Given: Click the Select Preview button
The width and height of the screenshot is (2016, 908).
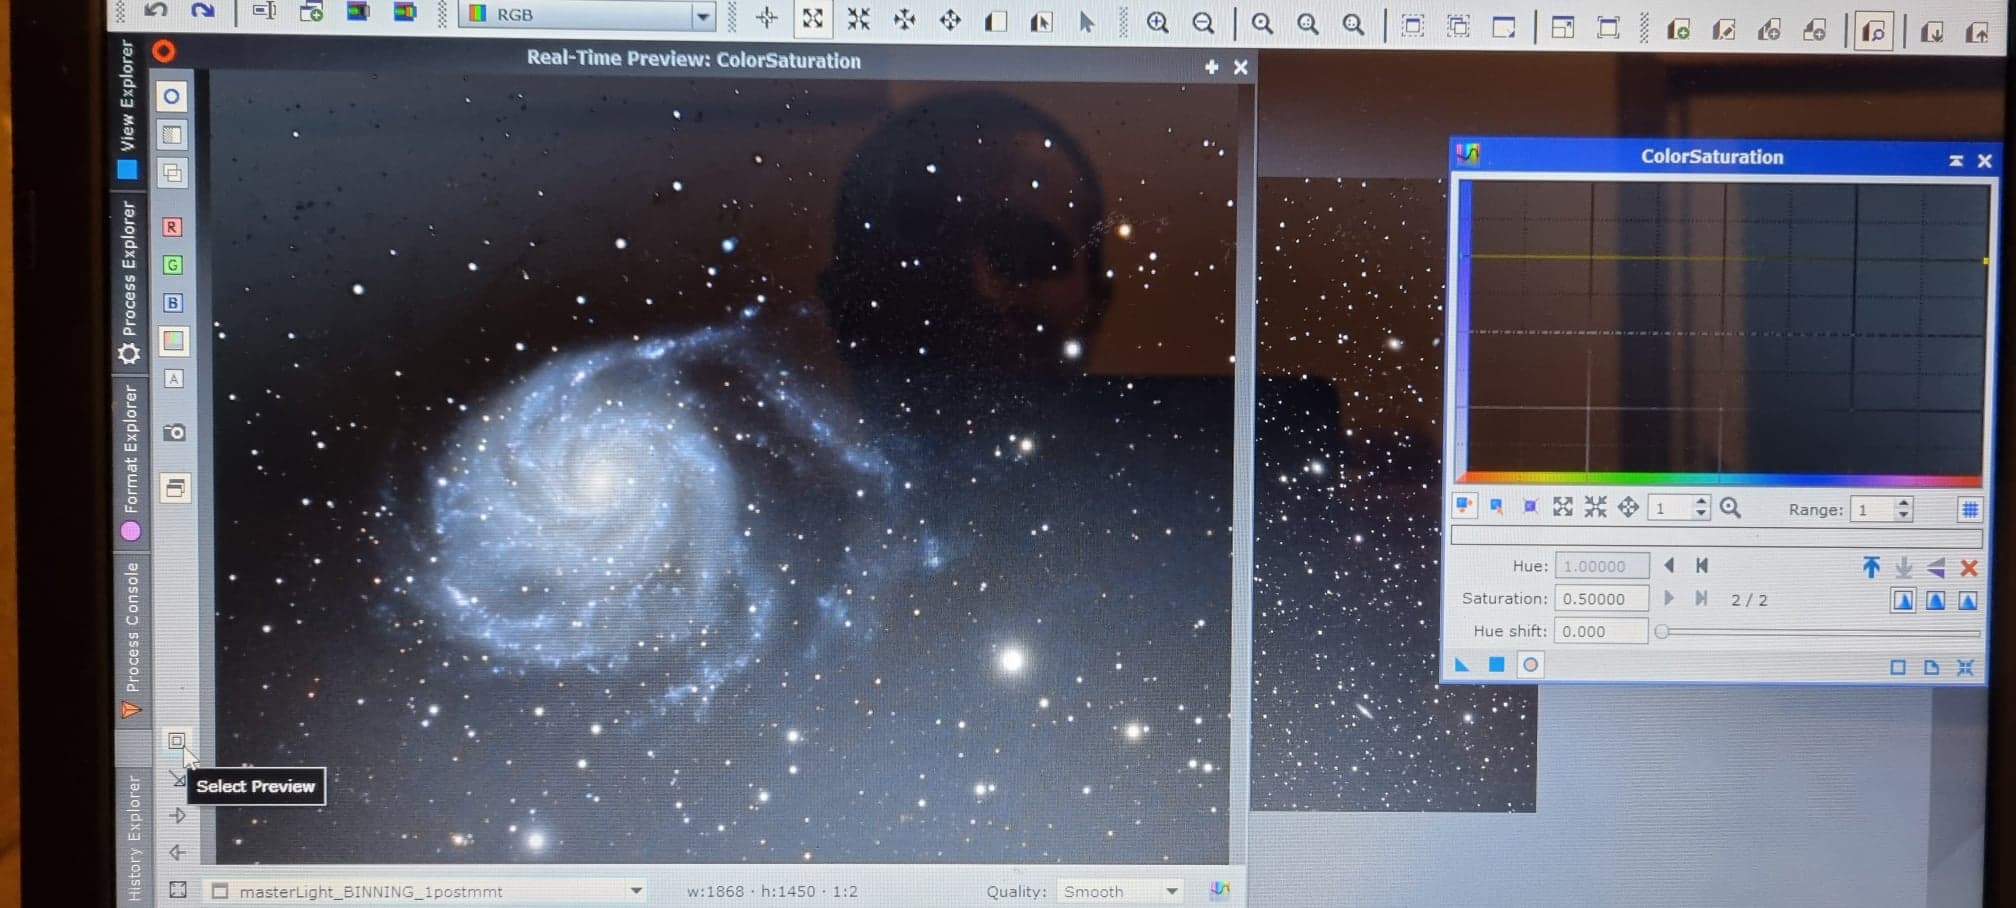Looking at the screenshot, I should point(176,741).
